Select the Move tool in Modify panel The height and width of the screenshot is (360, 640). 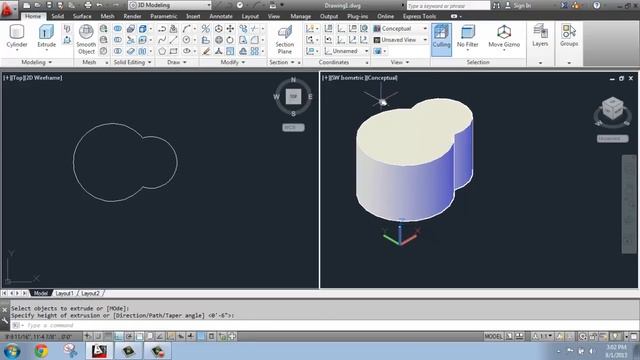point(230,29)
